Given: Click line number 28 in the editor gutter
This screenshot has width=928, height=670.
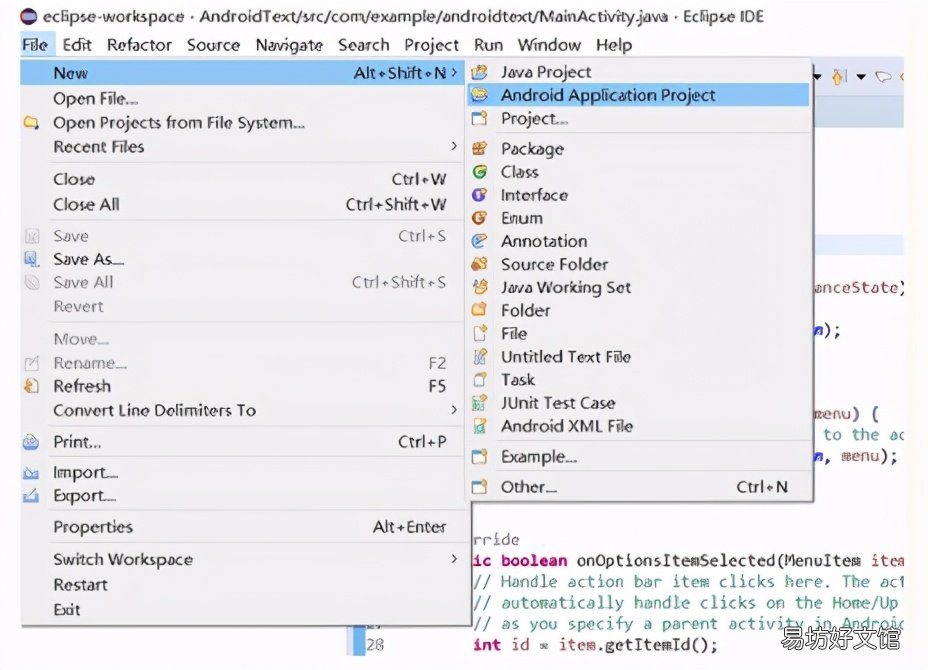Looking at the screenshot, I should 375,645.
